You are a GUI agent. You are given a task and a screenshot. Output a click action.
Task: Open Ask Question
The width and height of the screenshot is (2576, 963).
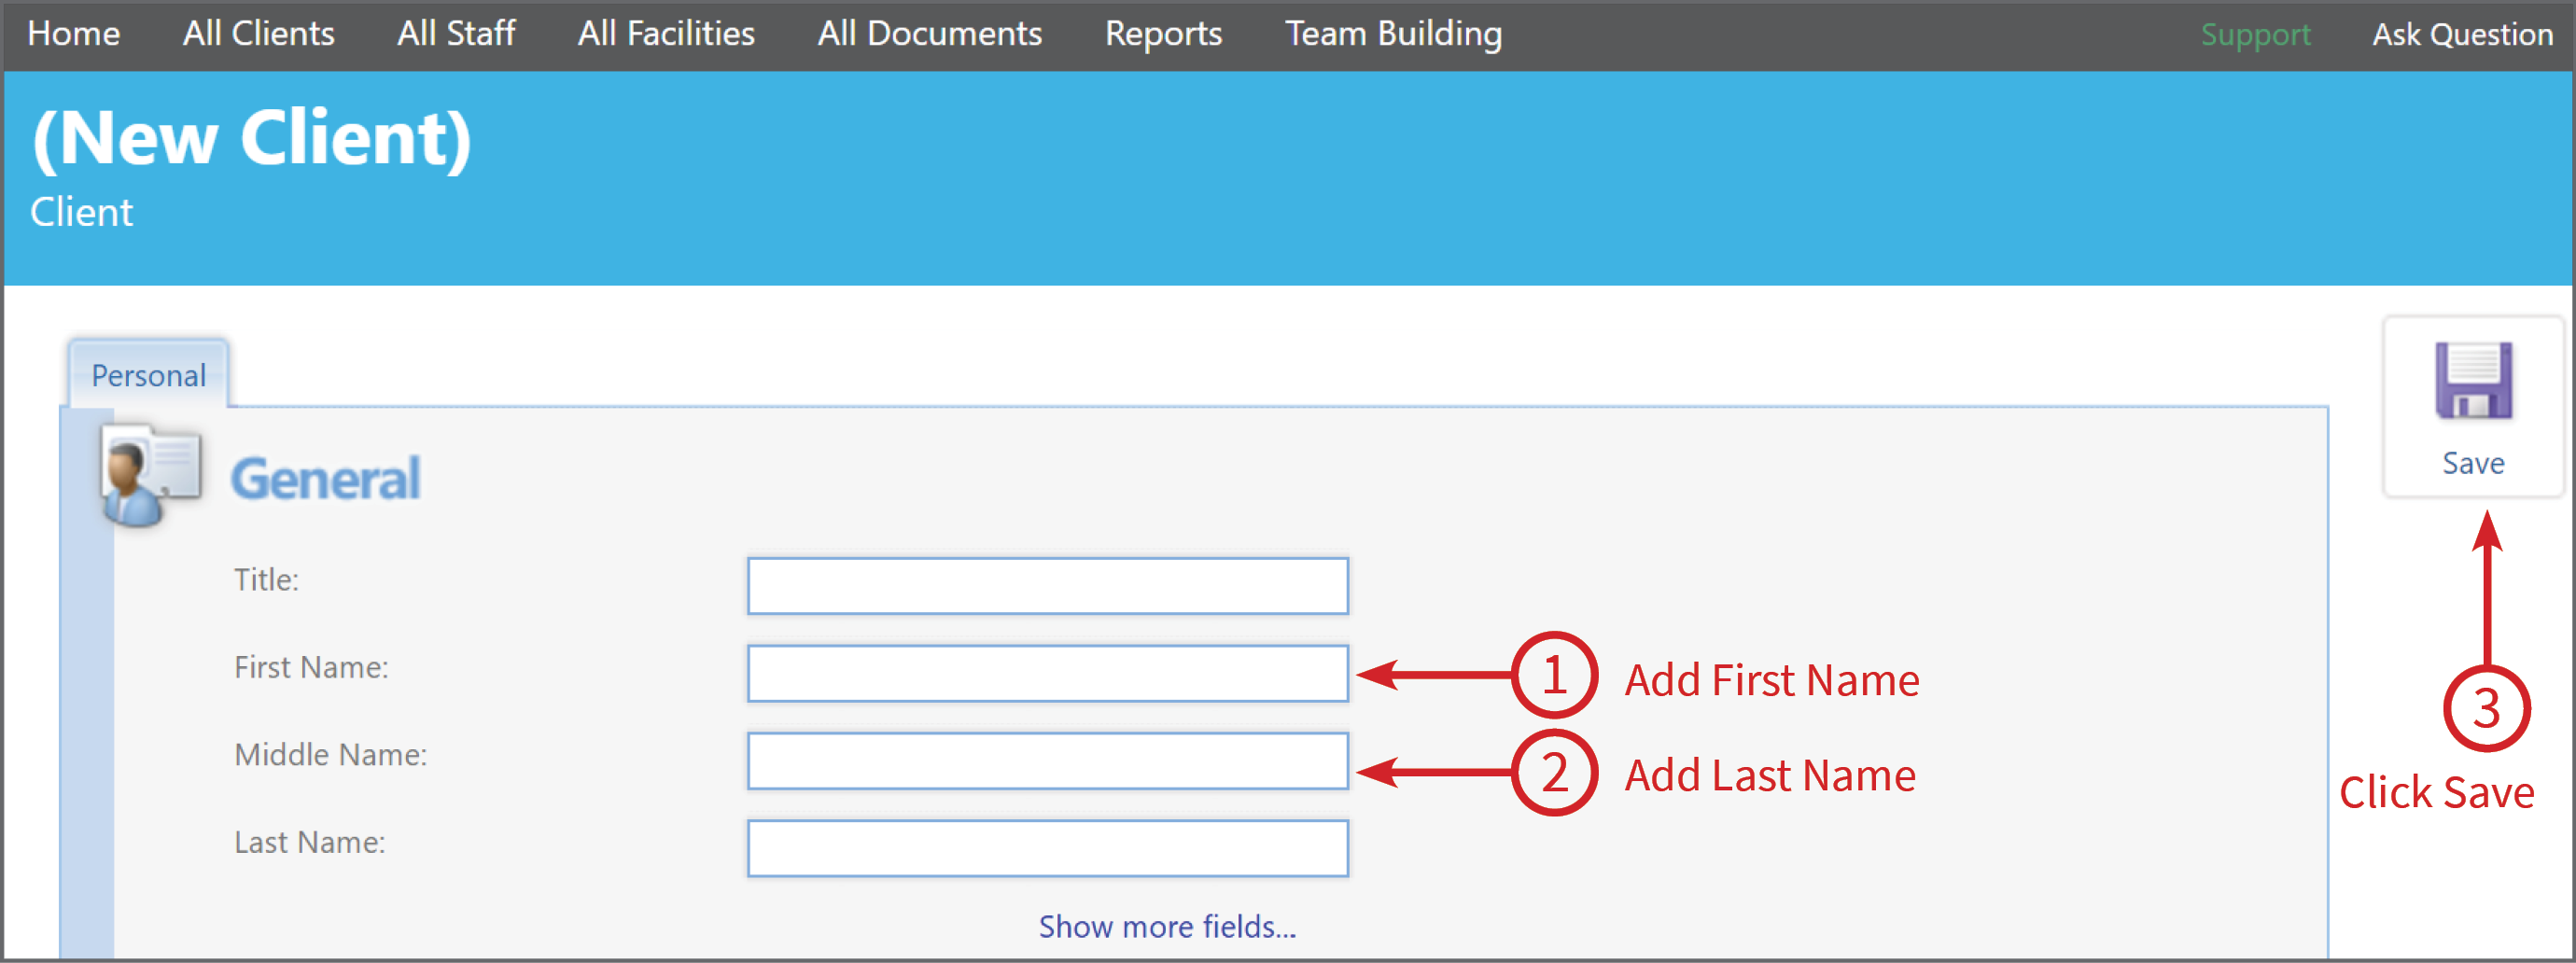(x=2462, y=33)
